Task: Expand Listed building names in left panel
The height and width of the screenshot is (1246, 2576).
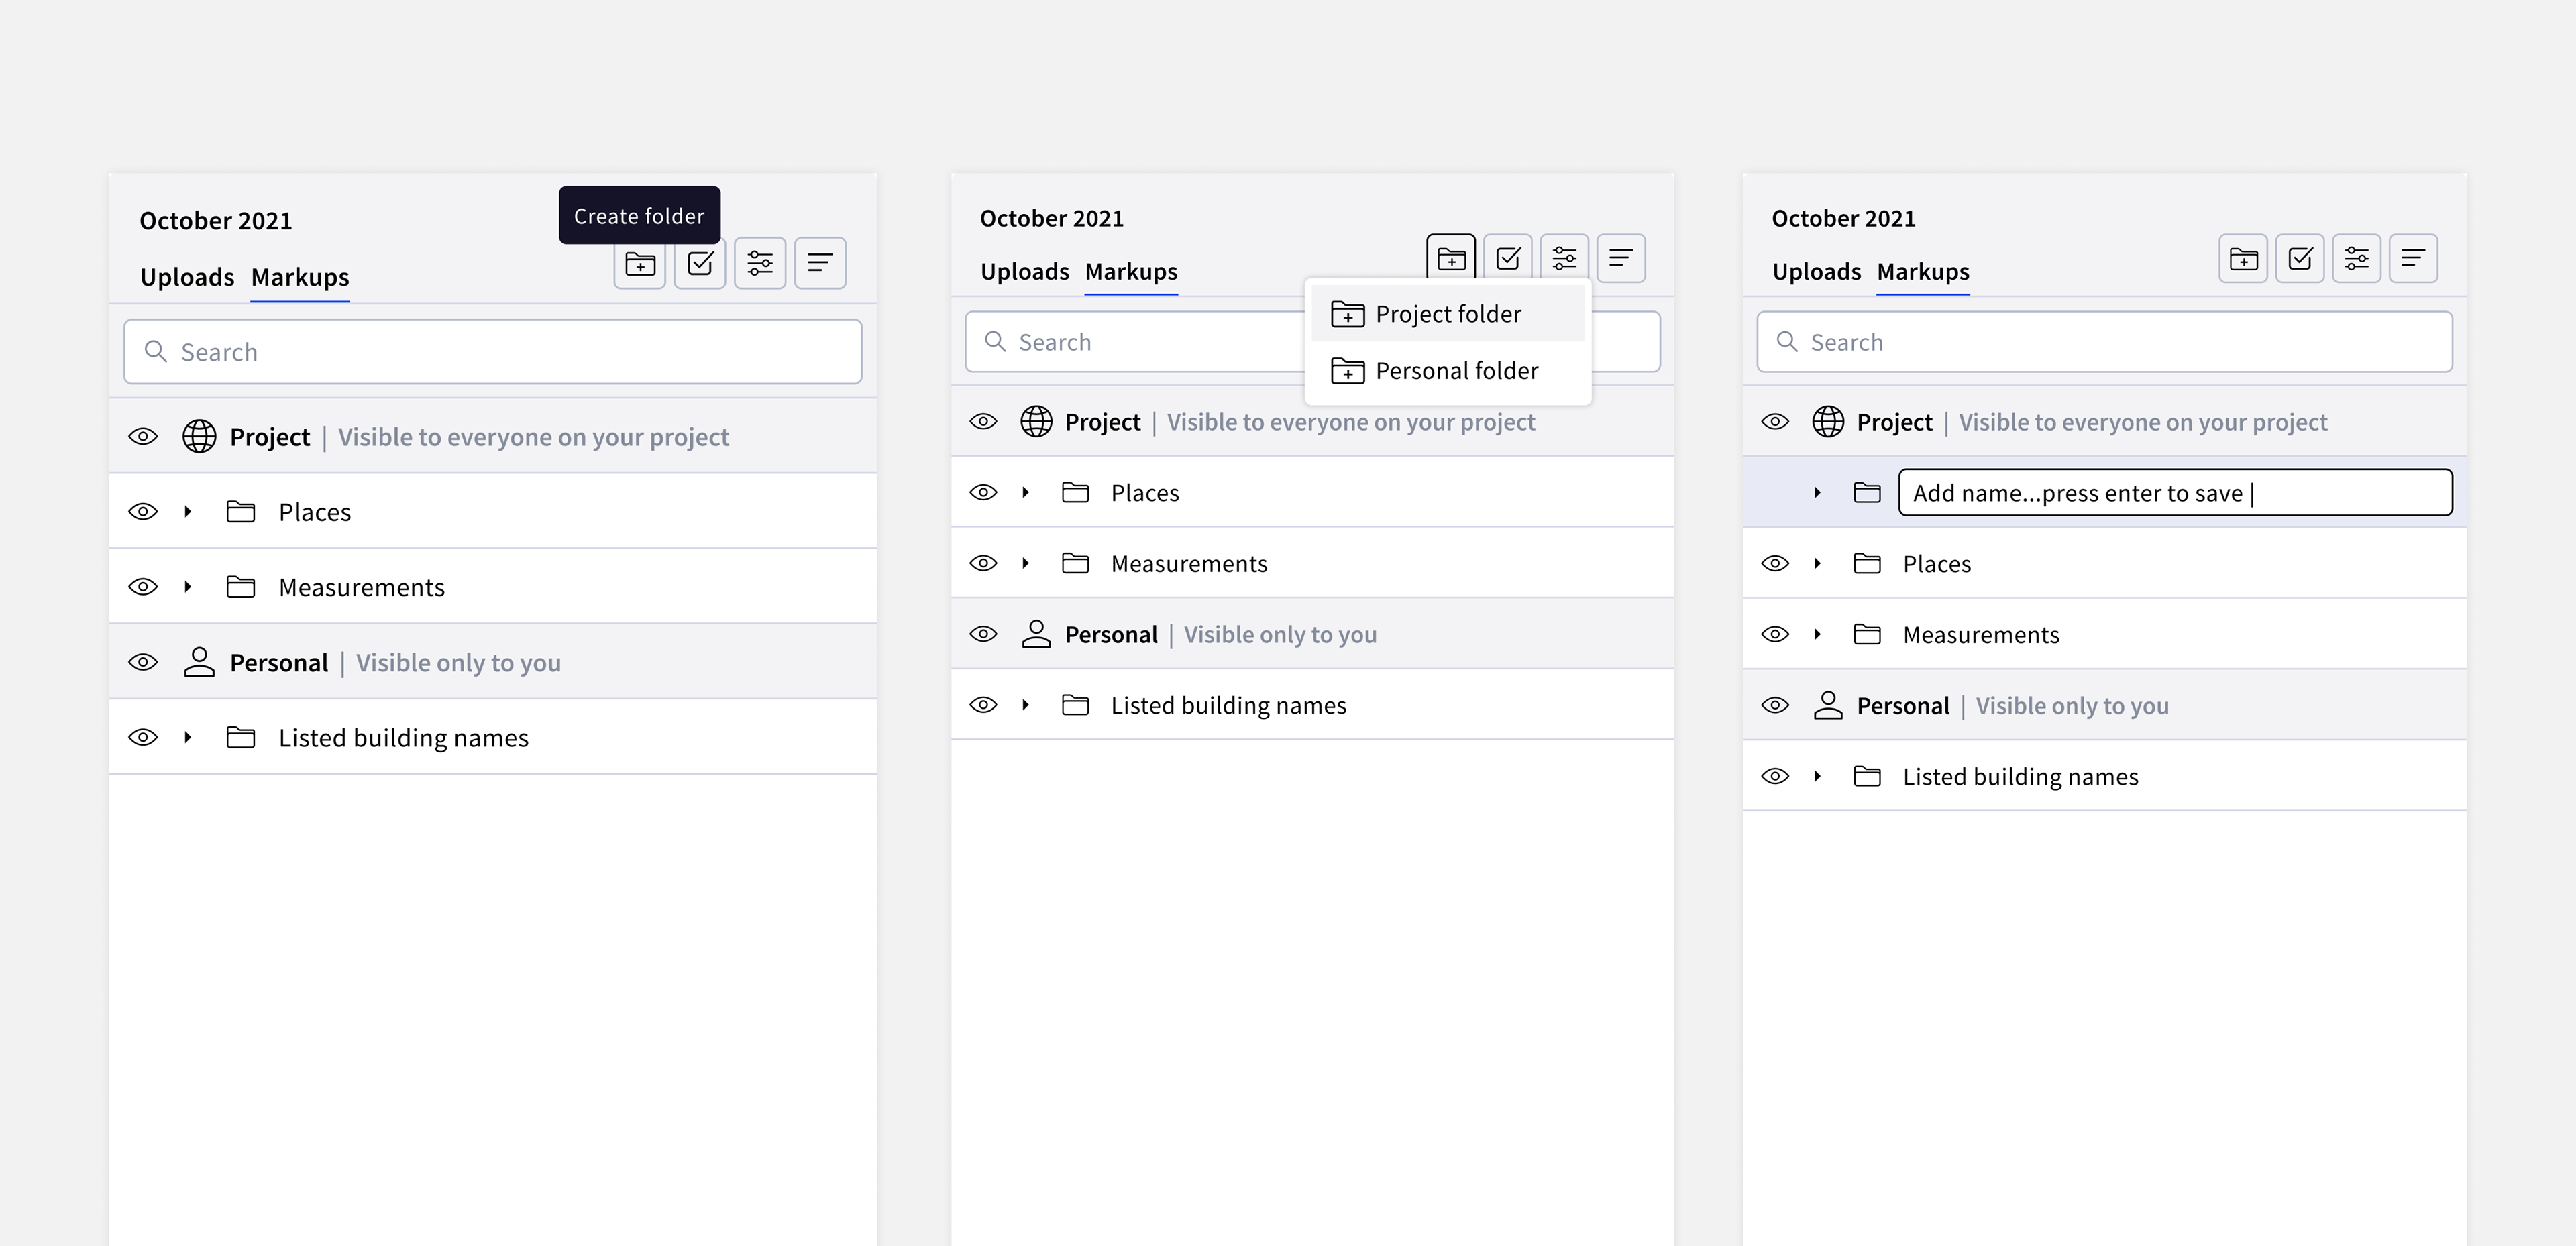Action: 188,738
